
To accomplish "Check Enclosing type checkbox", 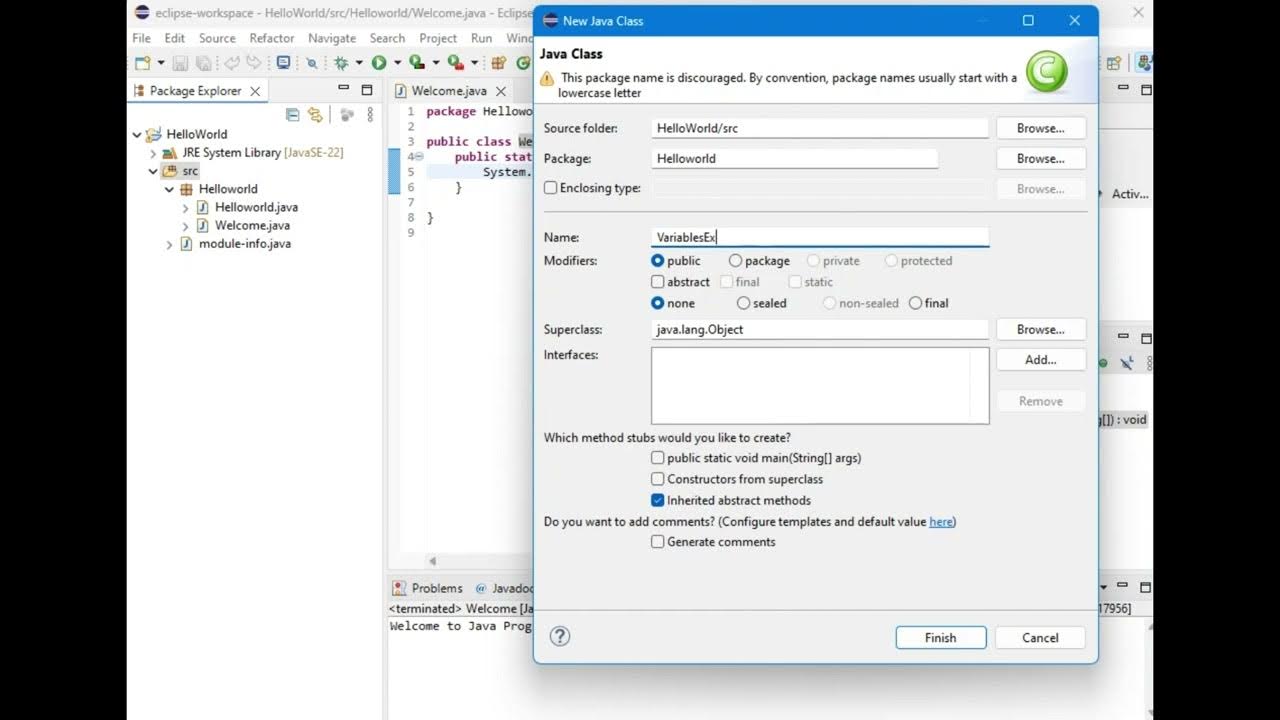I will coord(550,188).
